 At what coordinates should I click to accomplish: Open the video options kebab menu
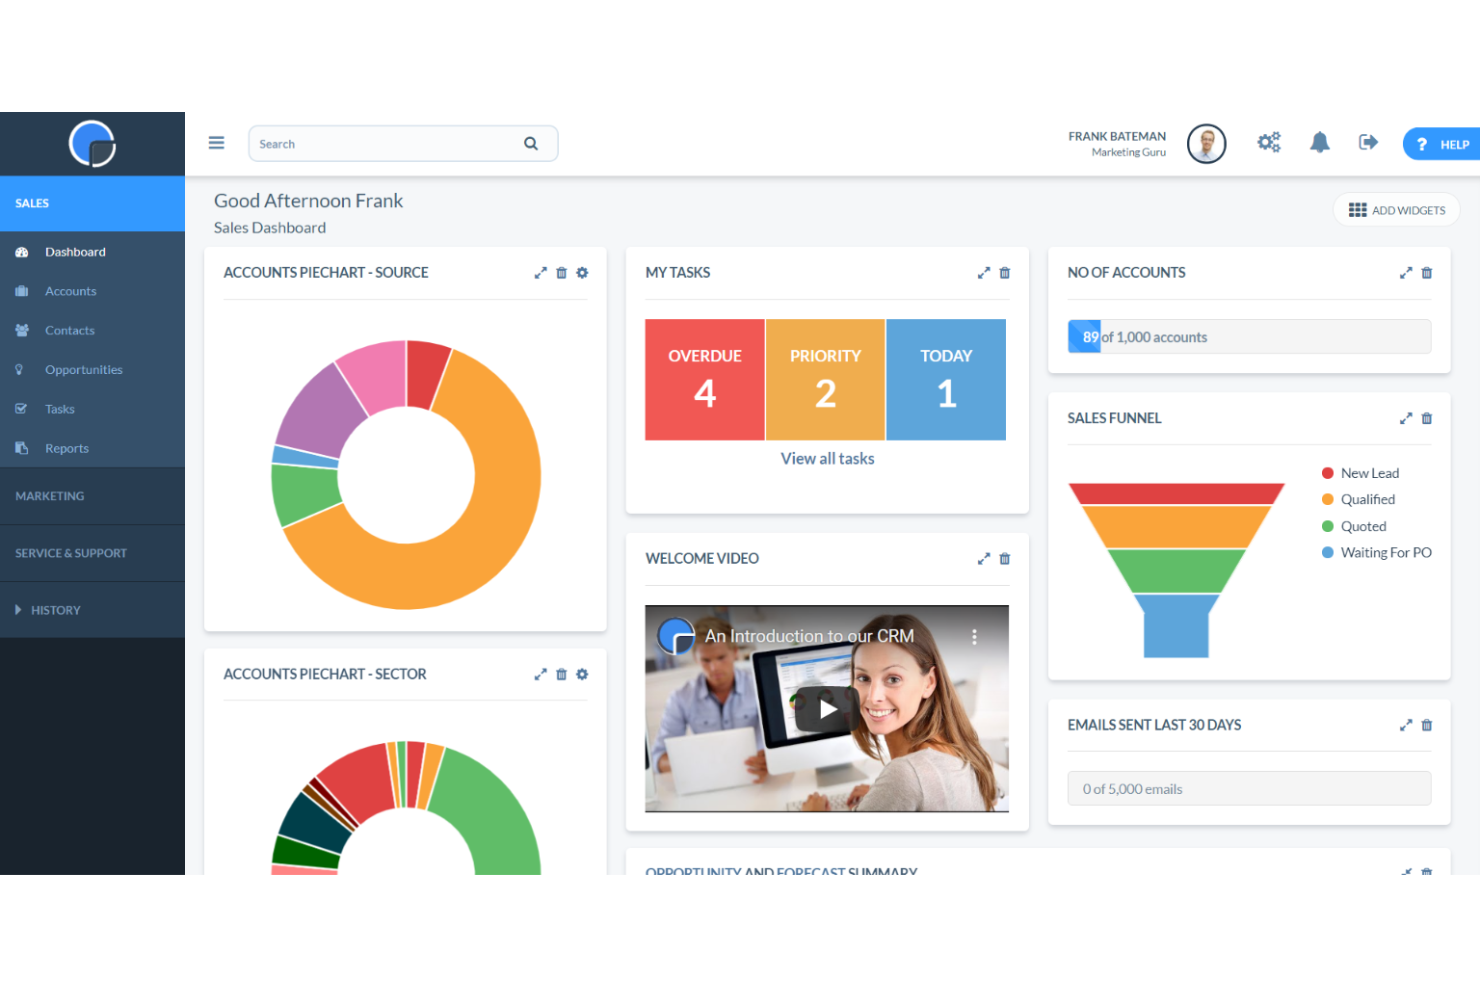(x=974, y=635)
